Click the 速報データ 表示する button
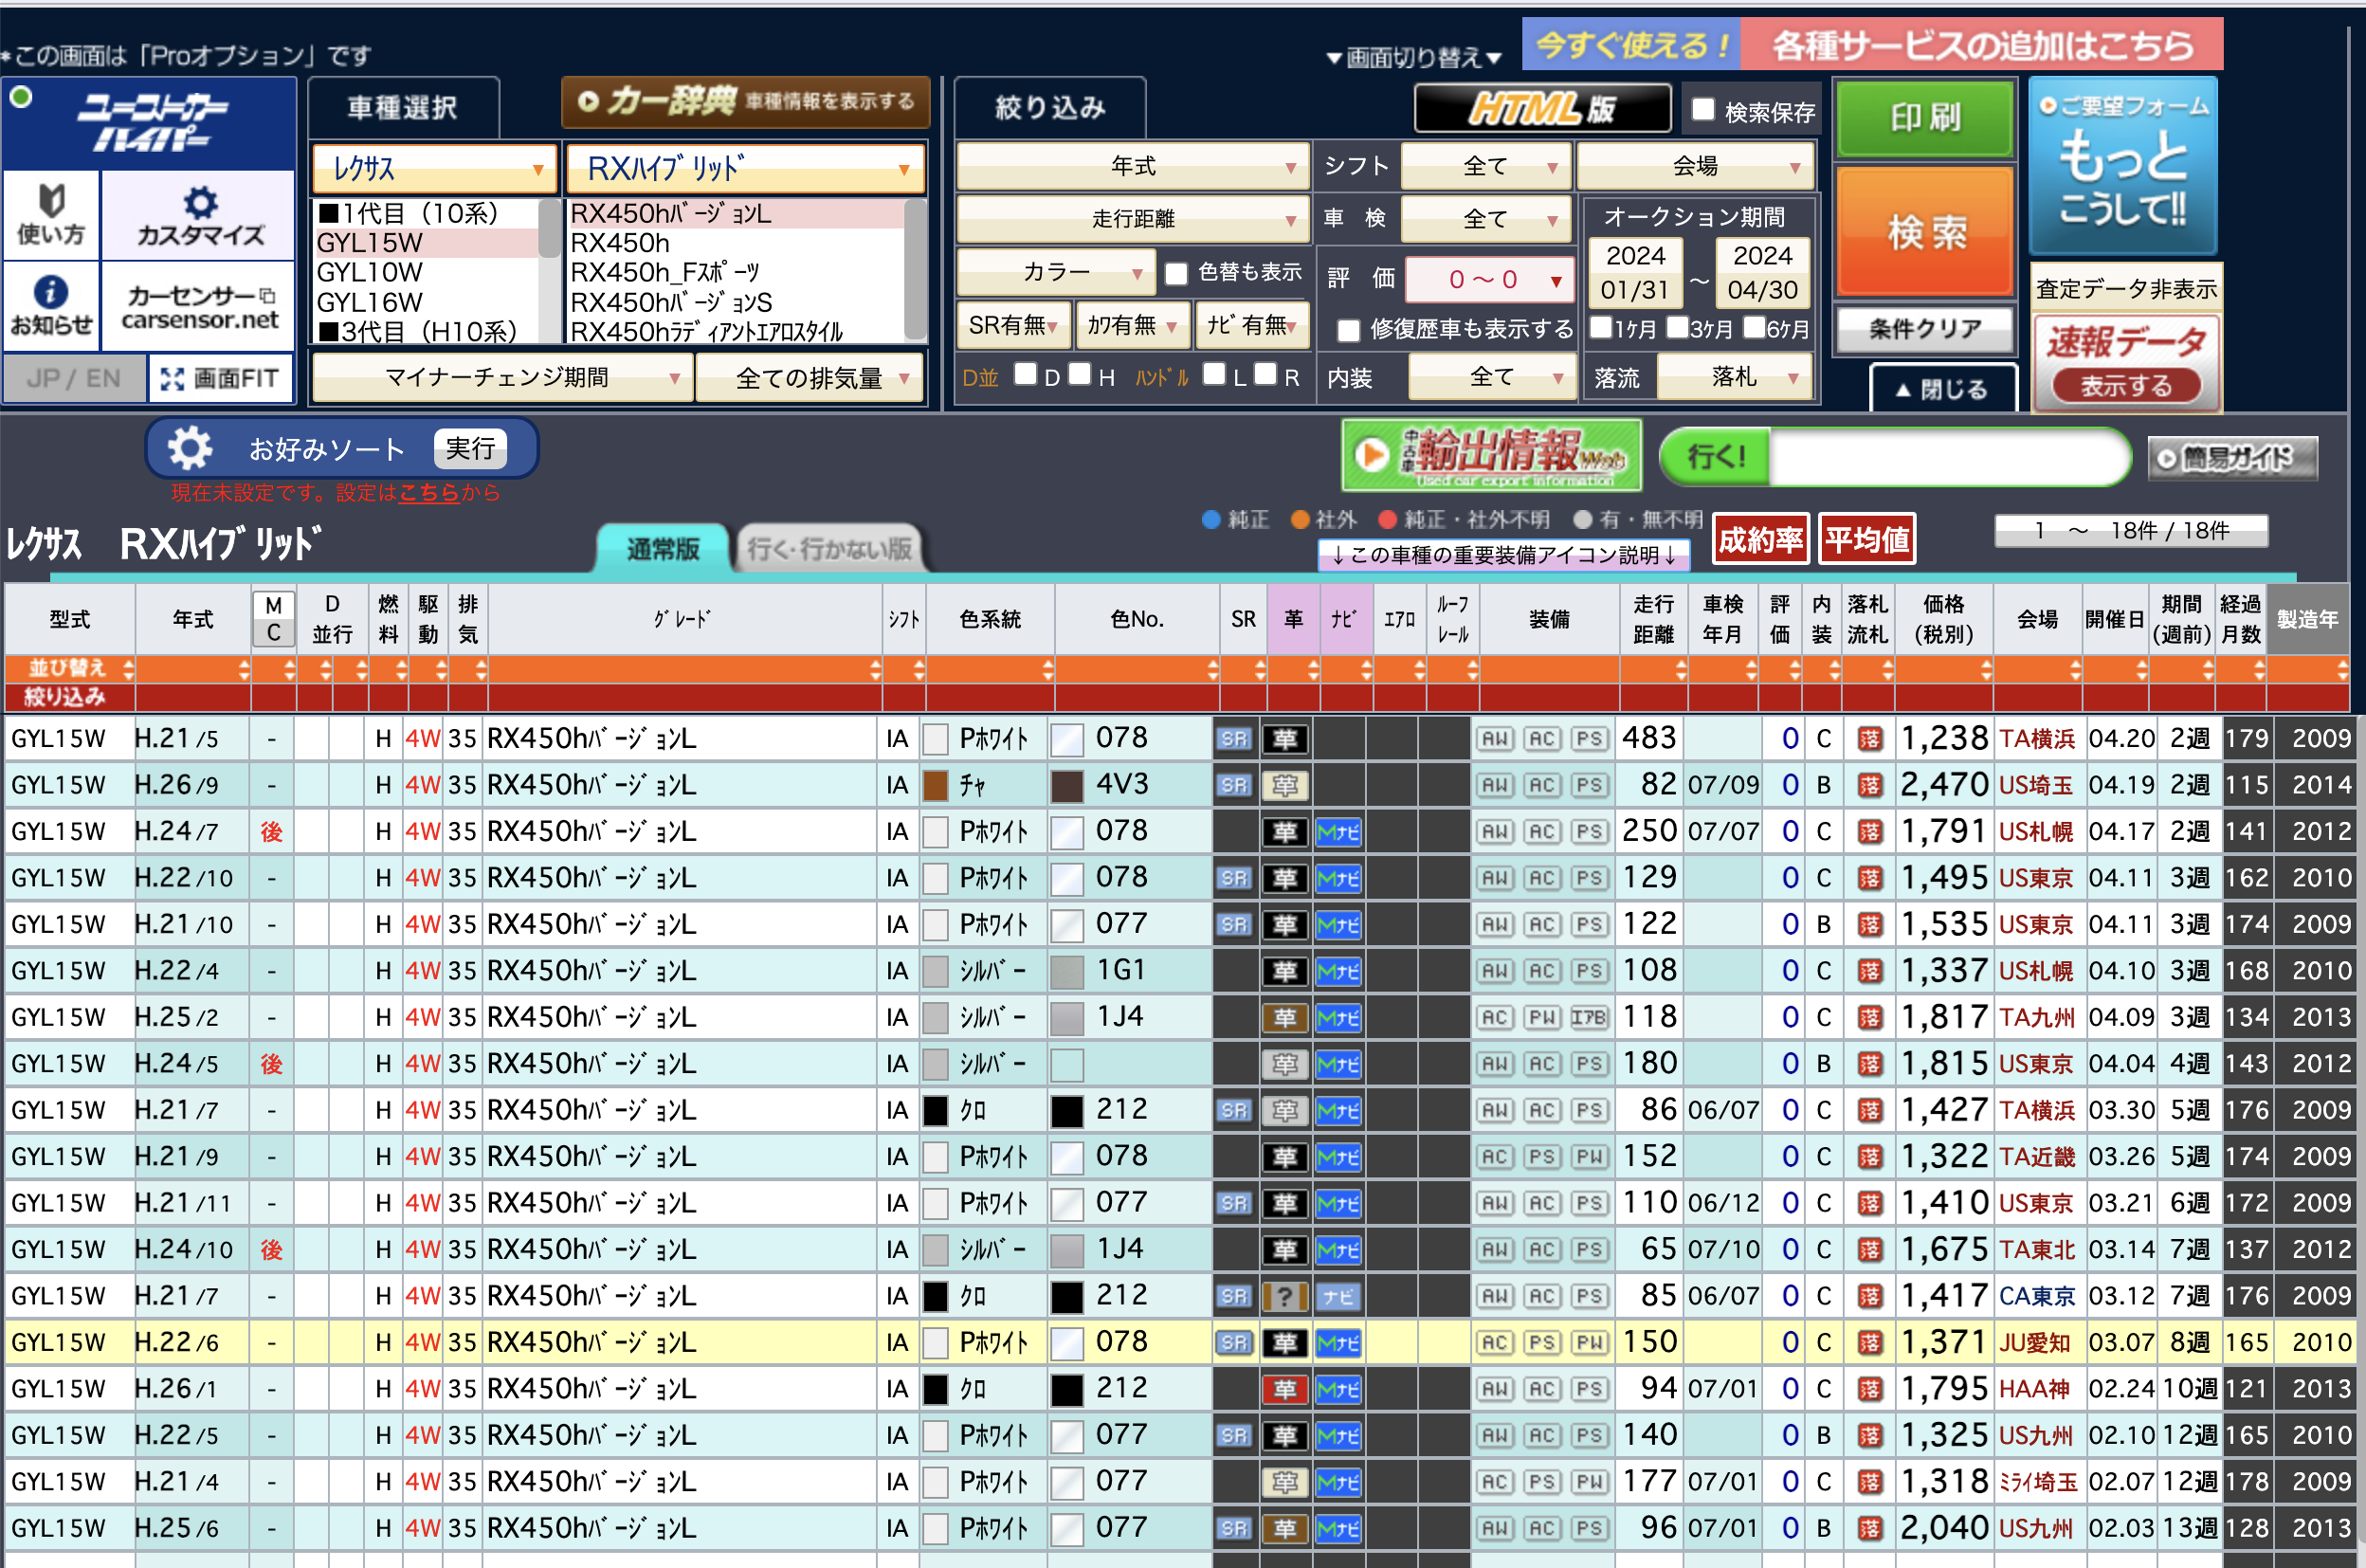Screen dimensions: 2366x1568 [2126, 385]
